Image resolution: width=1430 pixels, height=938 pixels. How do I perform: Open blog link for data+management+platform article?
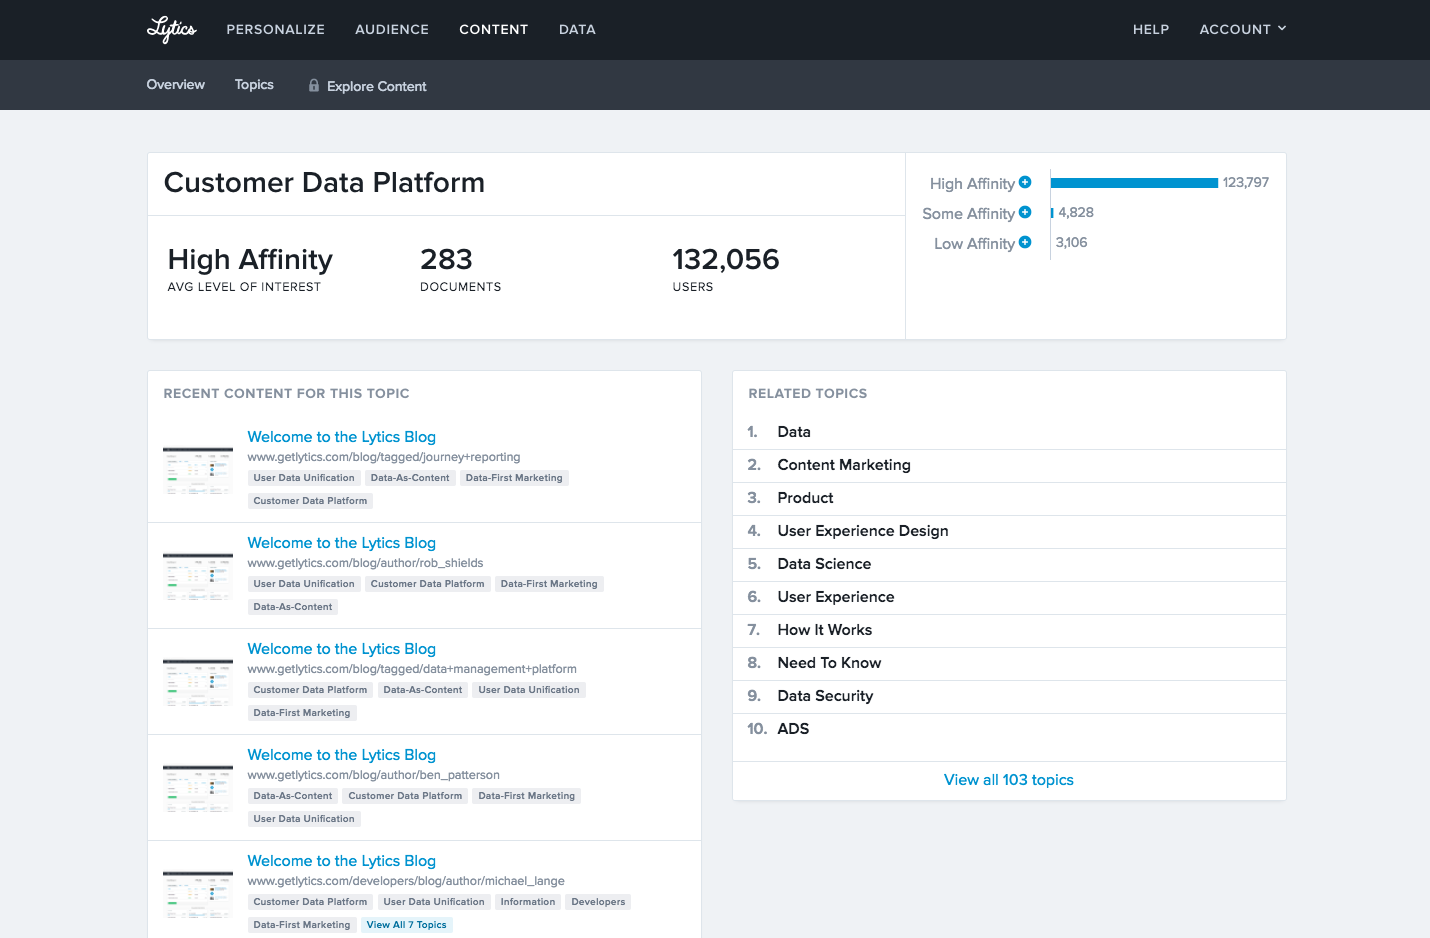click(341, 649)
